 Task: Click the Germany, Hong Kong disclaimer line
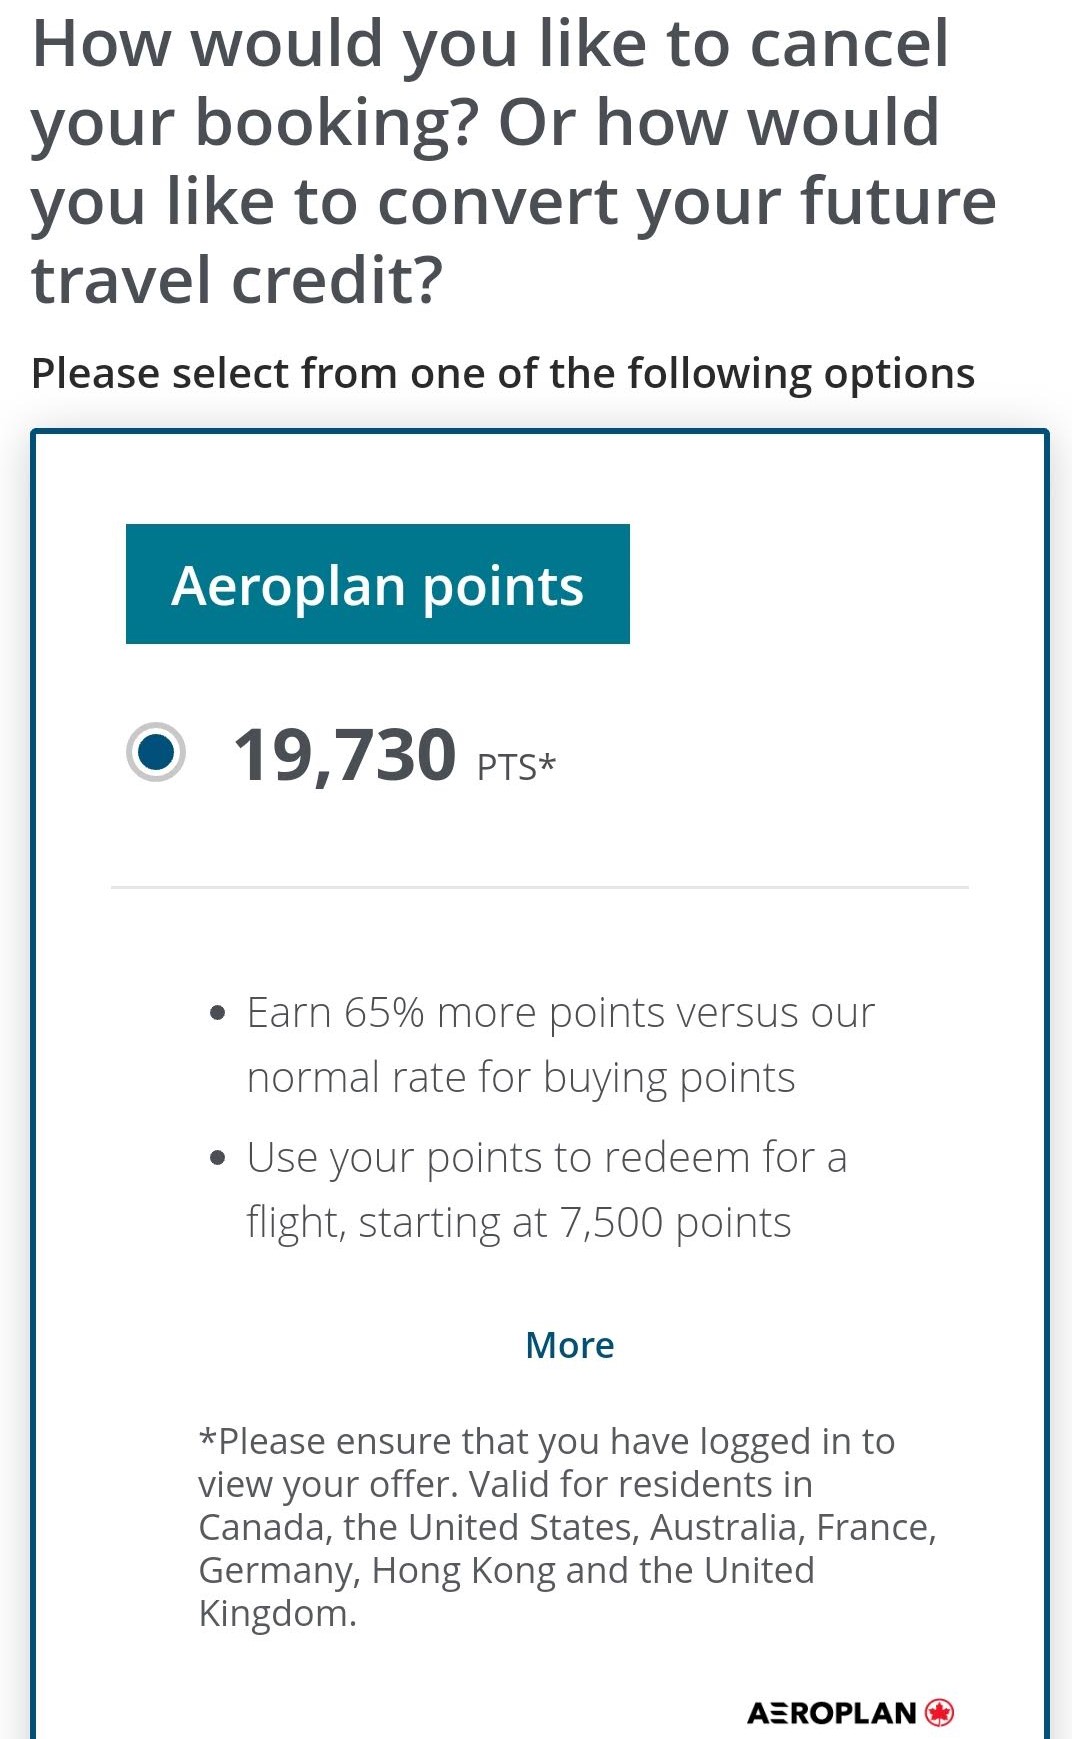pos(506,1570)
